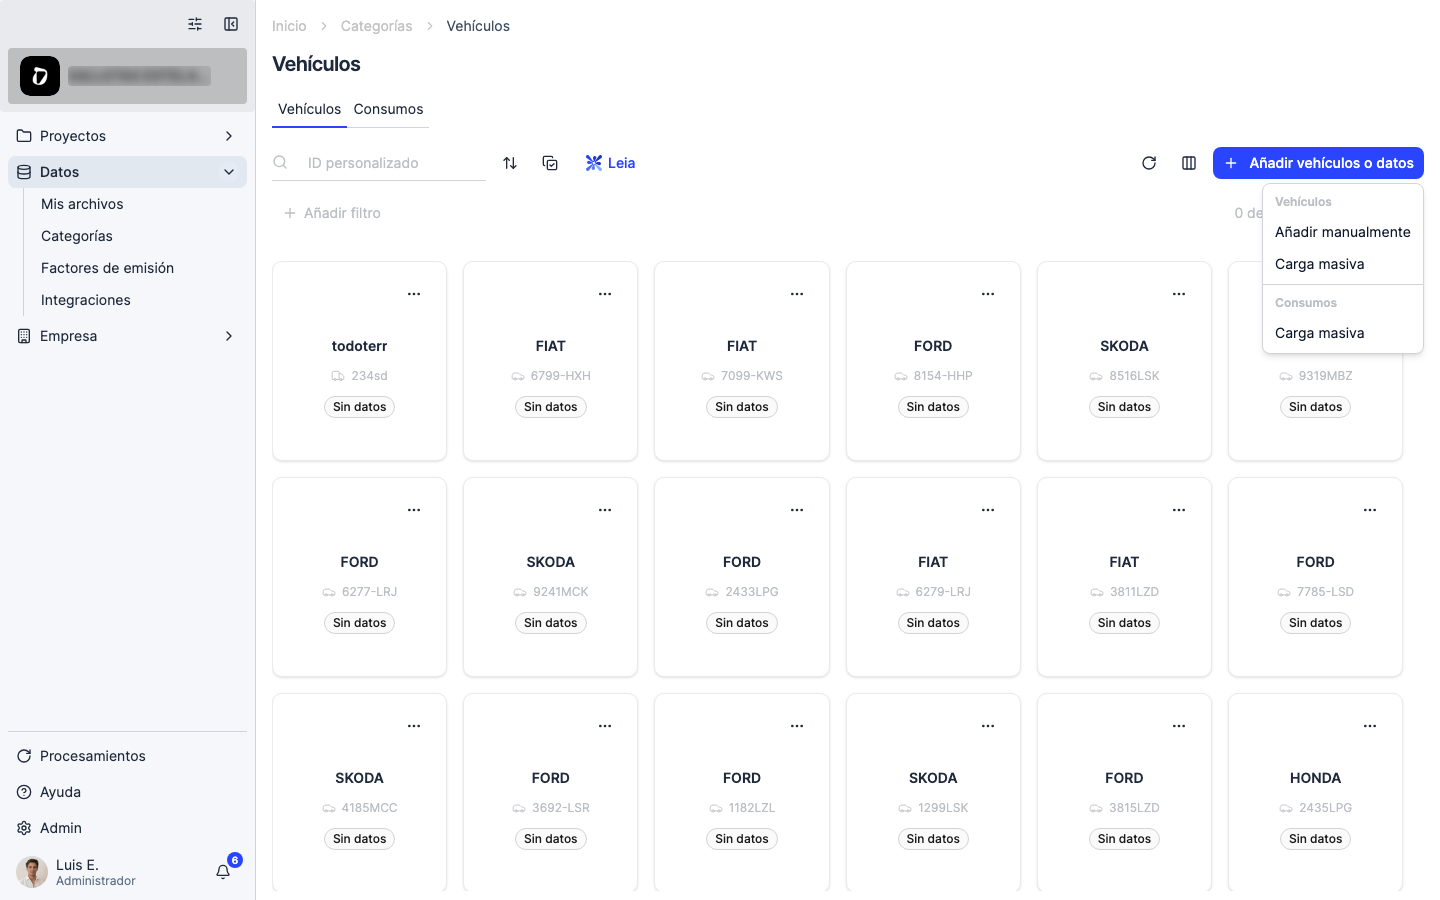Viewport: 1440px width, 900px height.
Task: Open Categorías in sidebar
Action: (x=77, y=236)
